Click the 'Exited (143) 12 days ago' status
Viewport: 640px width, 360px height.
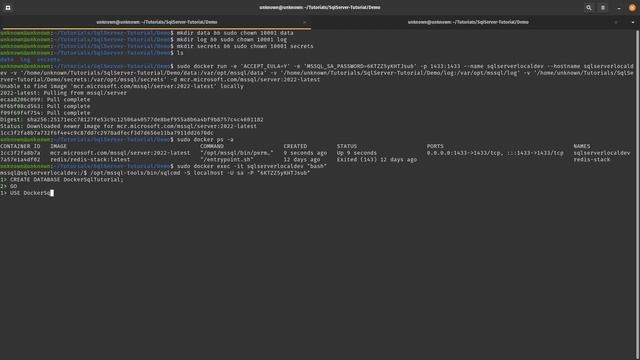pyautogui.click(x=377, y=160)
